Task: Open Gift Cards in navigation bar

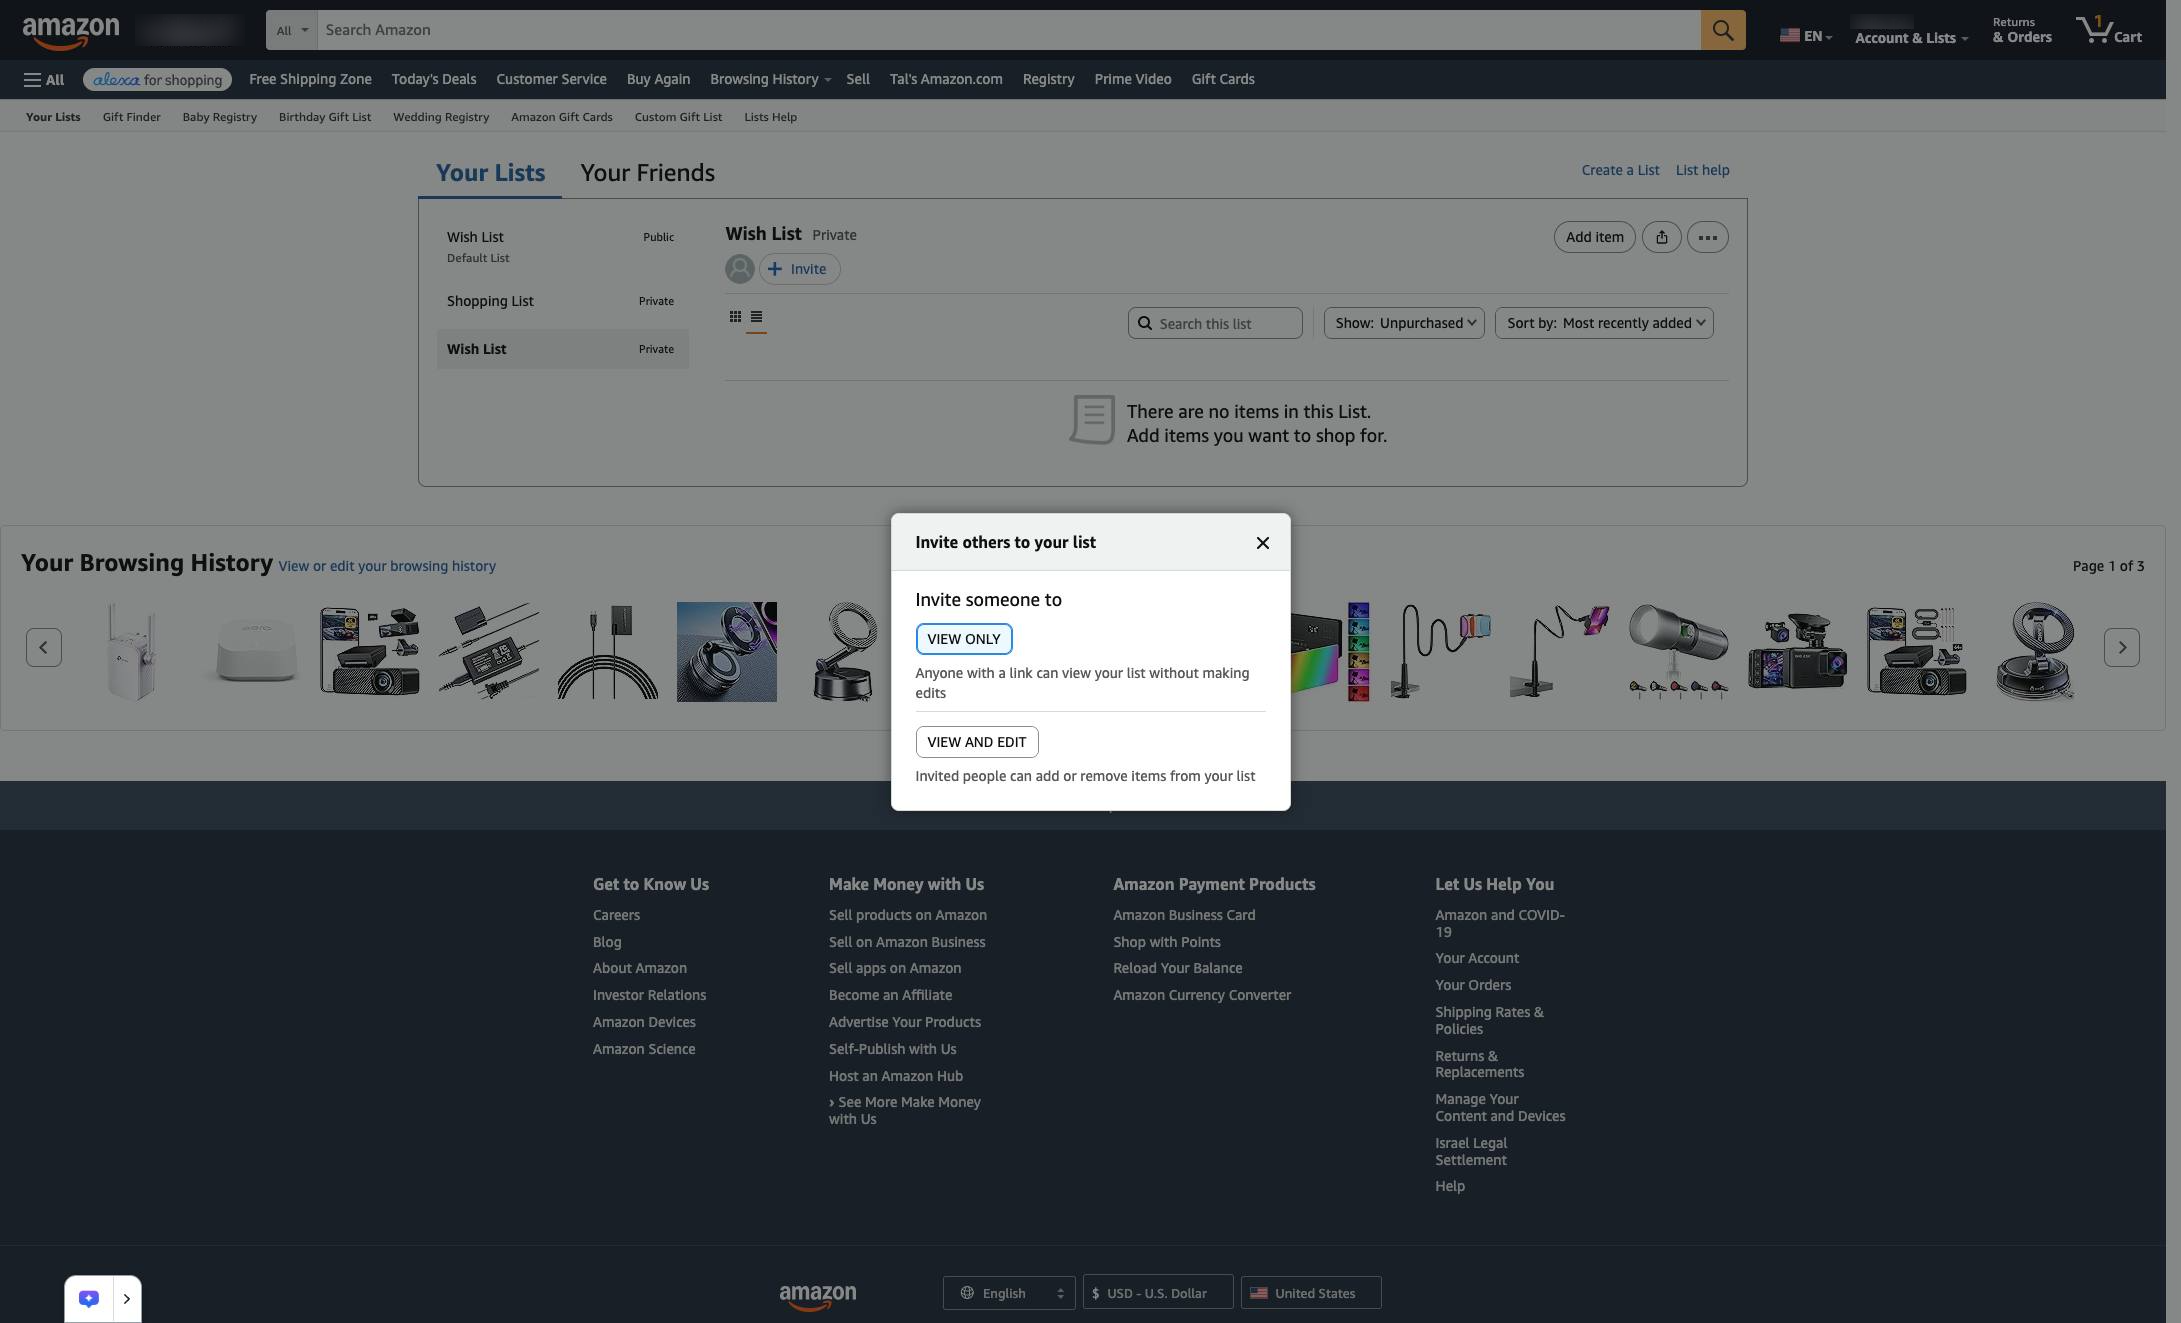Action: click(1223, 80)
